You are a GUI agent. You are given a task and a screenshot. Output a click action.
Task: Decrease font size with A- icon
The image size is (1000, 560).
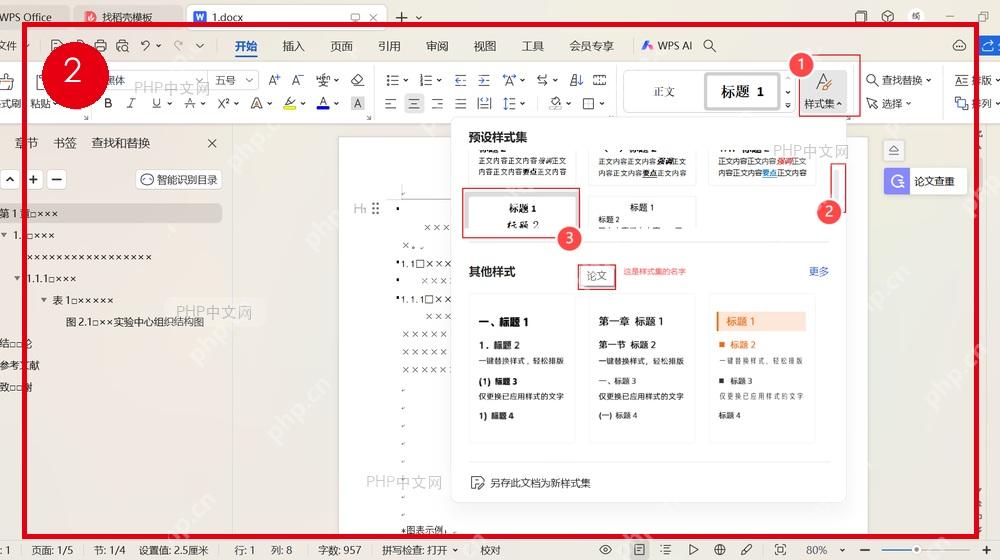(x=297, y=80)
